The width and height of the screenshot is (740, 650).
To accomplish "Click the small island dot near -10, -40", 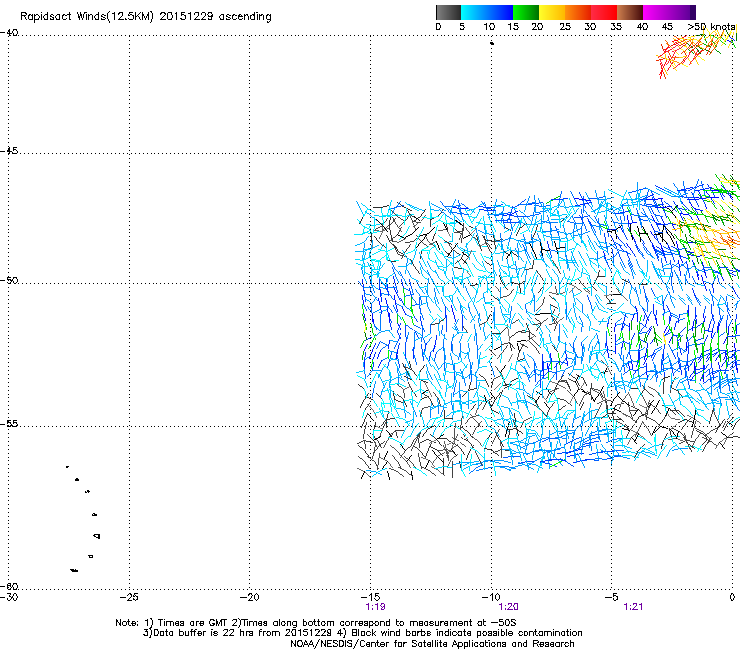I will 492,43.
